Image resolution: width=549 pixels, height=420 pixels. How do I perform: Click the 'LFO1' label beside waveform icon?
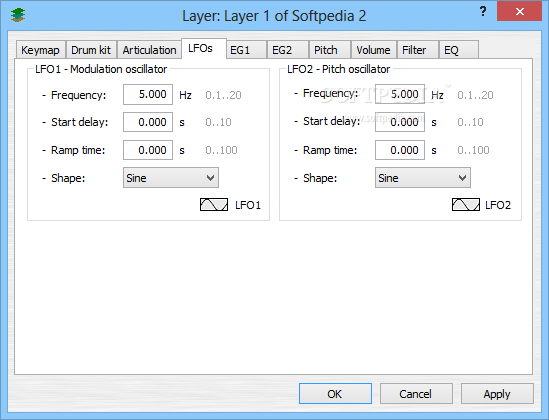(x=248, y=205)
